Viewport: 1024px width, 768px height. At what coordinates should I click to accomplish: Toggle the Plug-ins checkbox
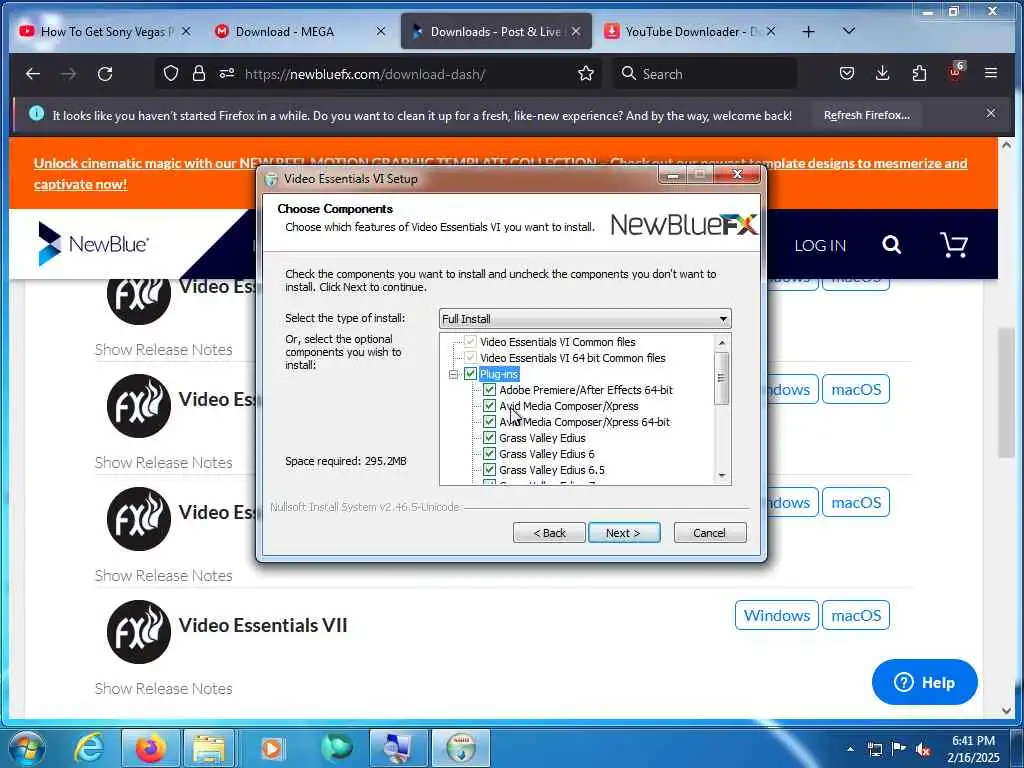(470, 374)
